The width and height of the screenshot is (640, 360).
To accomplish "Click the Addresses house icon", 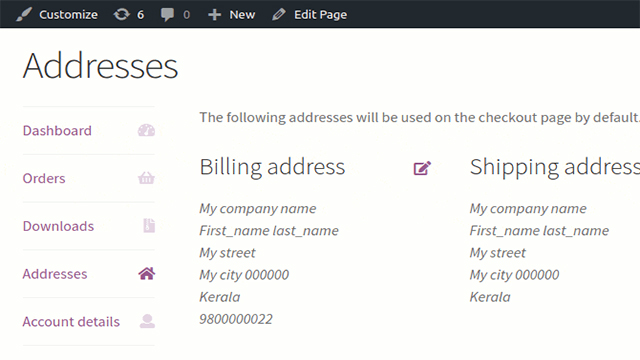I will tap(147, 273).
